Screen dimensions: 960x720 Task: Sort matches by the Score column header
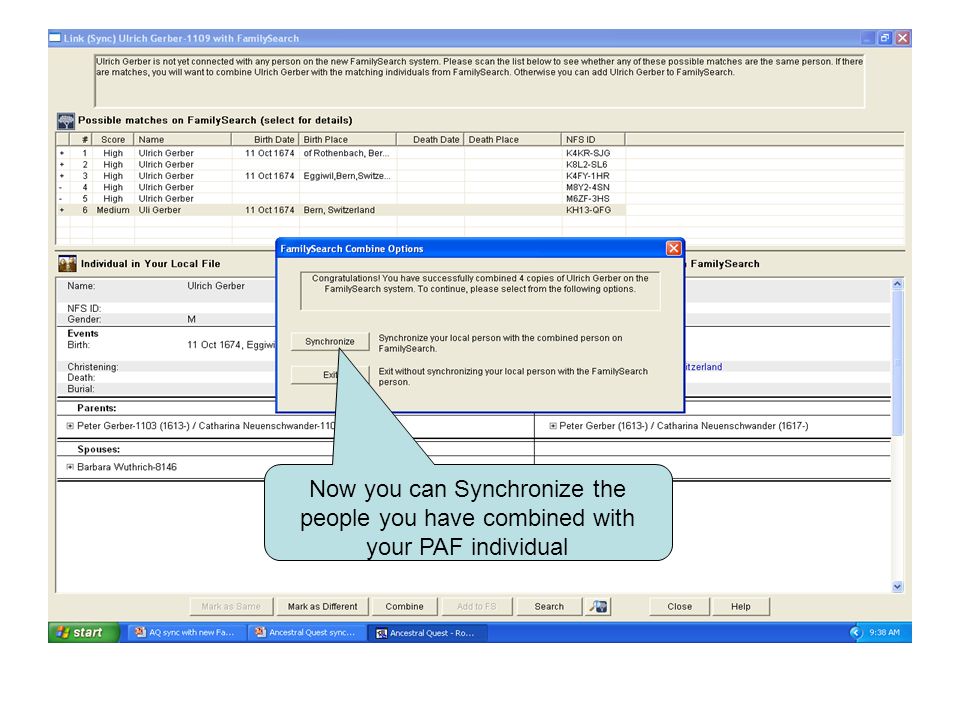[x=113, y=140]
